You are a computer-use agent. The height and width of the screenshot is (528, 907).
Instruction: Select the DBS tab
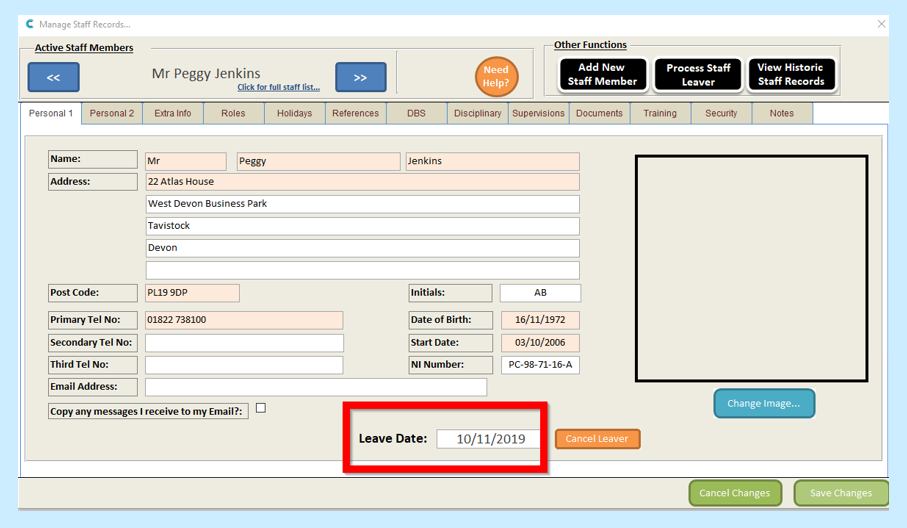click(x=416, y=114)
